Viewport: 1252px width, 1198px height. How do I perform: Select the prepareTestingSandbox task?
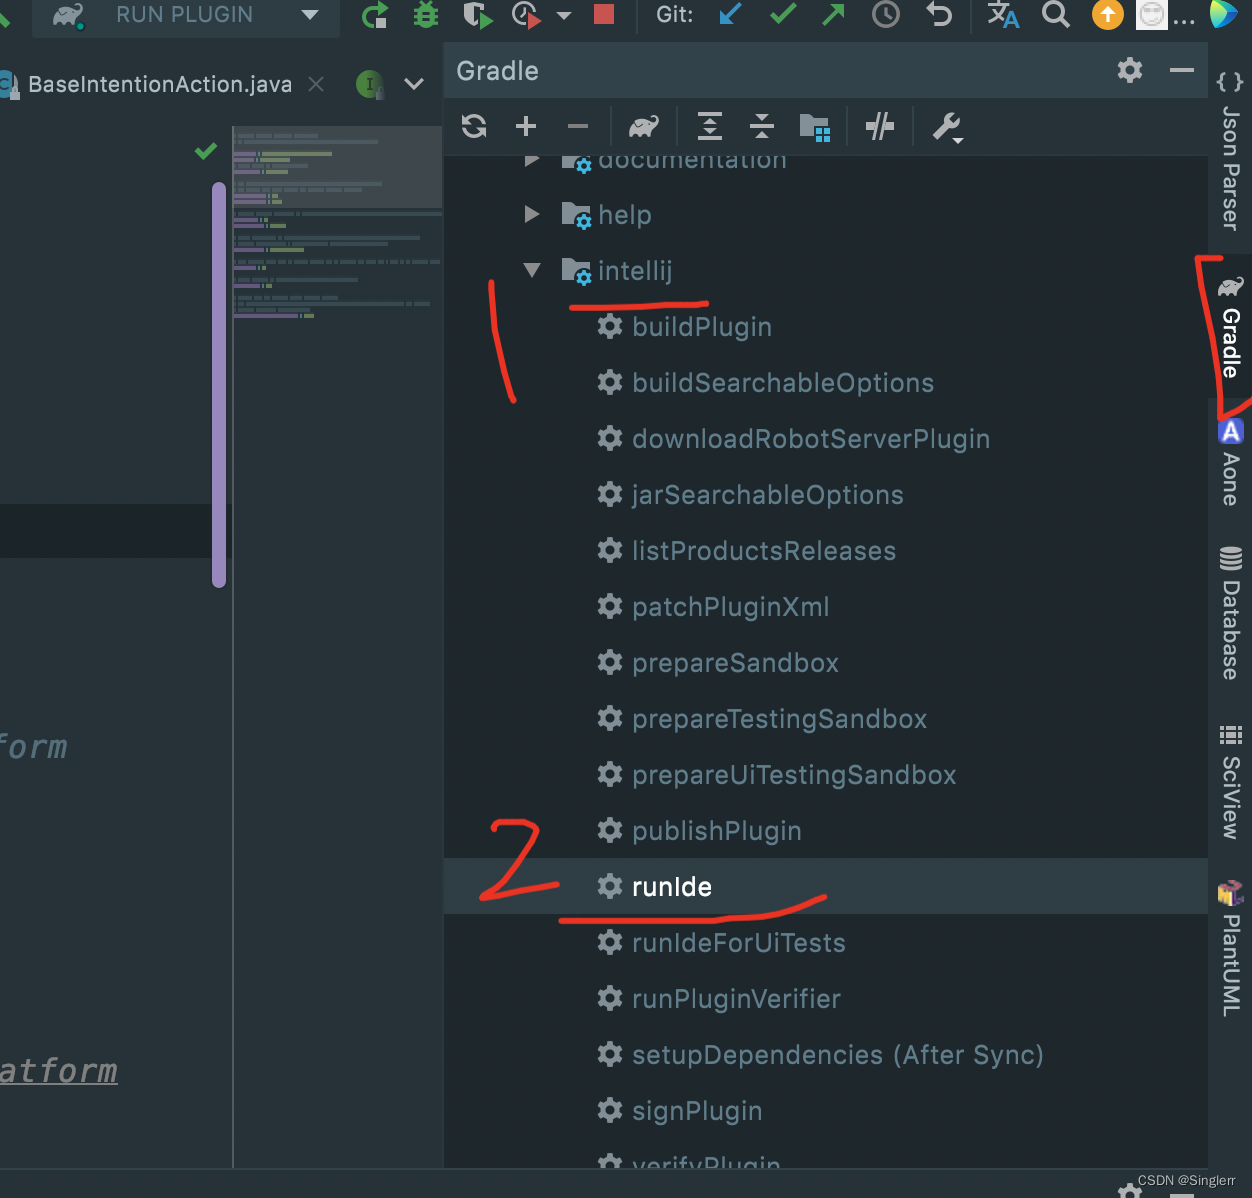coord(762,719)
